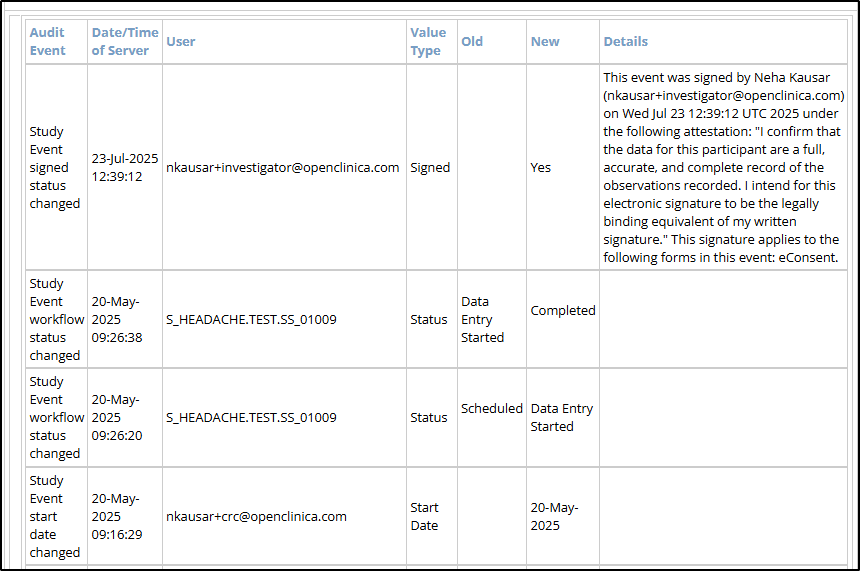Select the Details column header
Viewport: 860px width, 571px height.
click(x=625, y=42)
